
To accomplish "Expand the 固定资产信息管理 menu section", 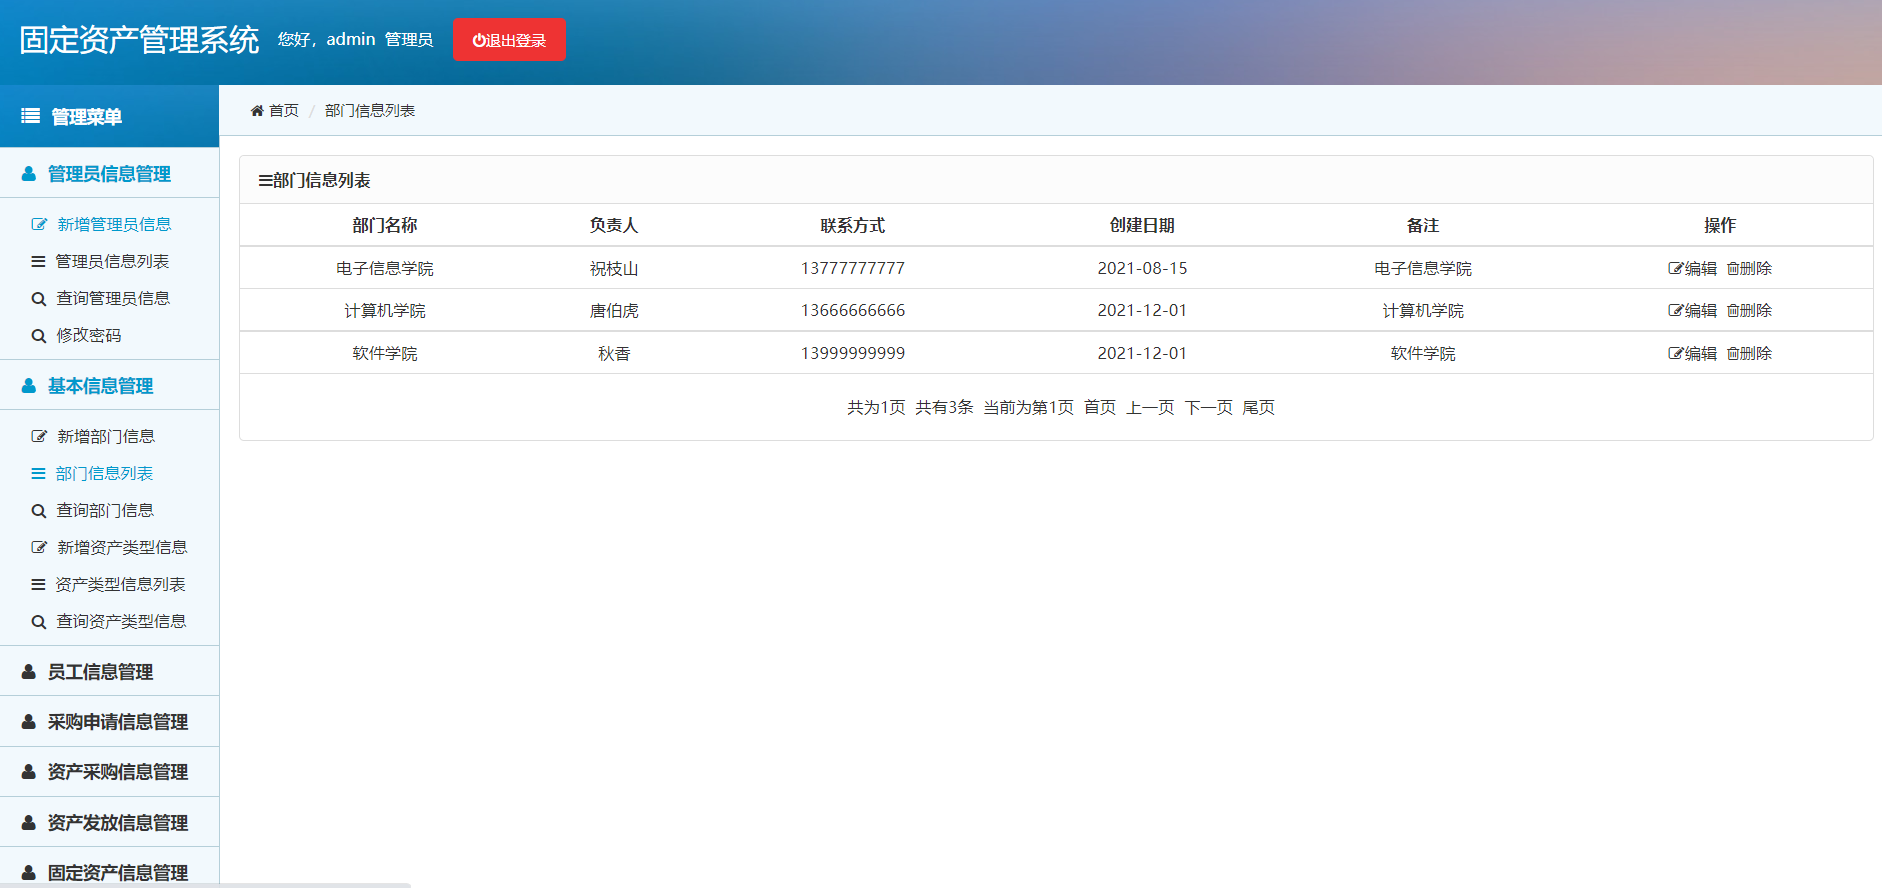I will [110, 871].
